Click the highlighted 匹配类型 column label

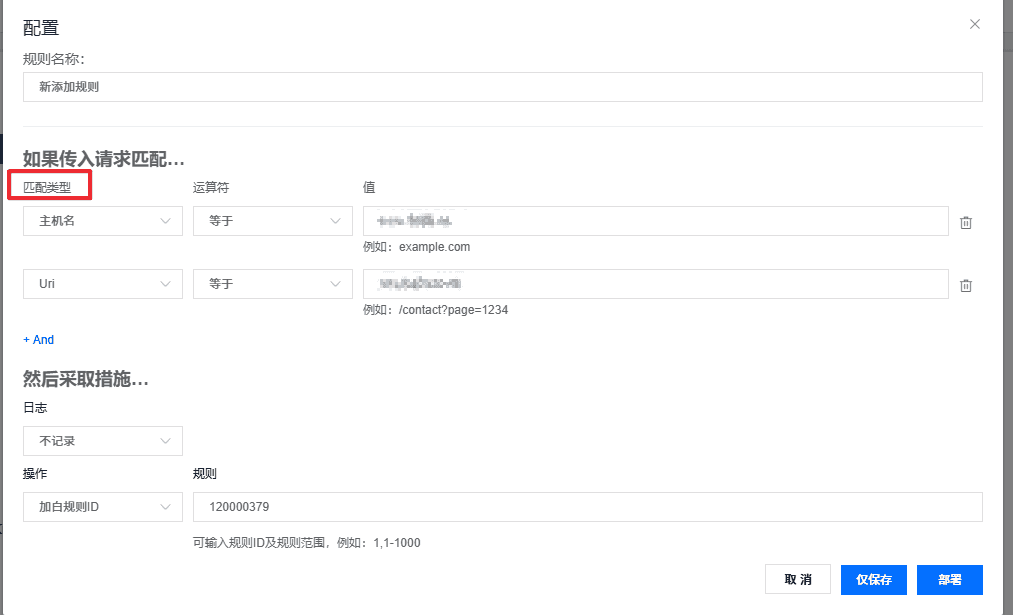click(48, 187)
